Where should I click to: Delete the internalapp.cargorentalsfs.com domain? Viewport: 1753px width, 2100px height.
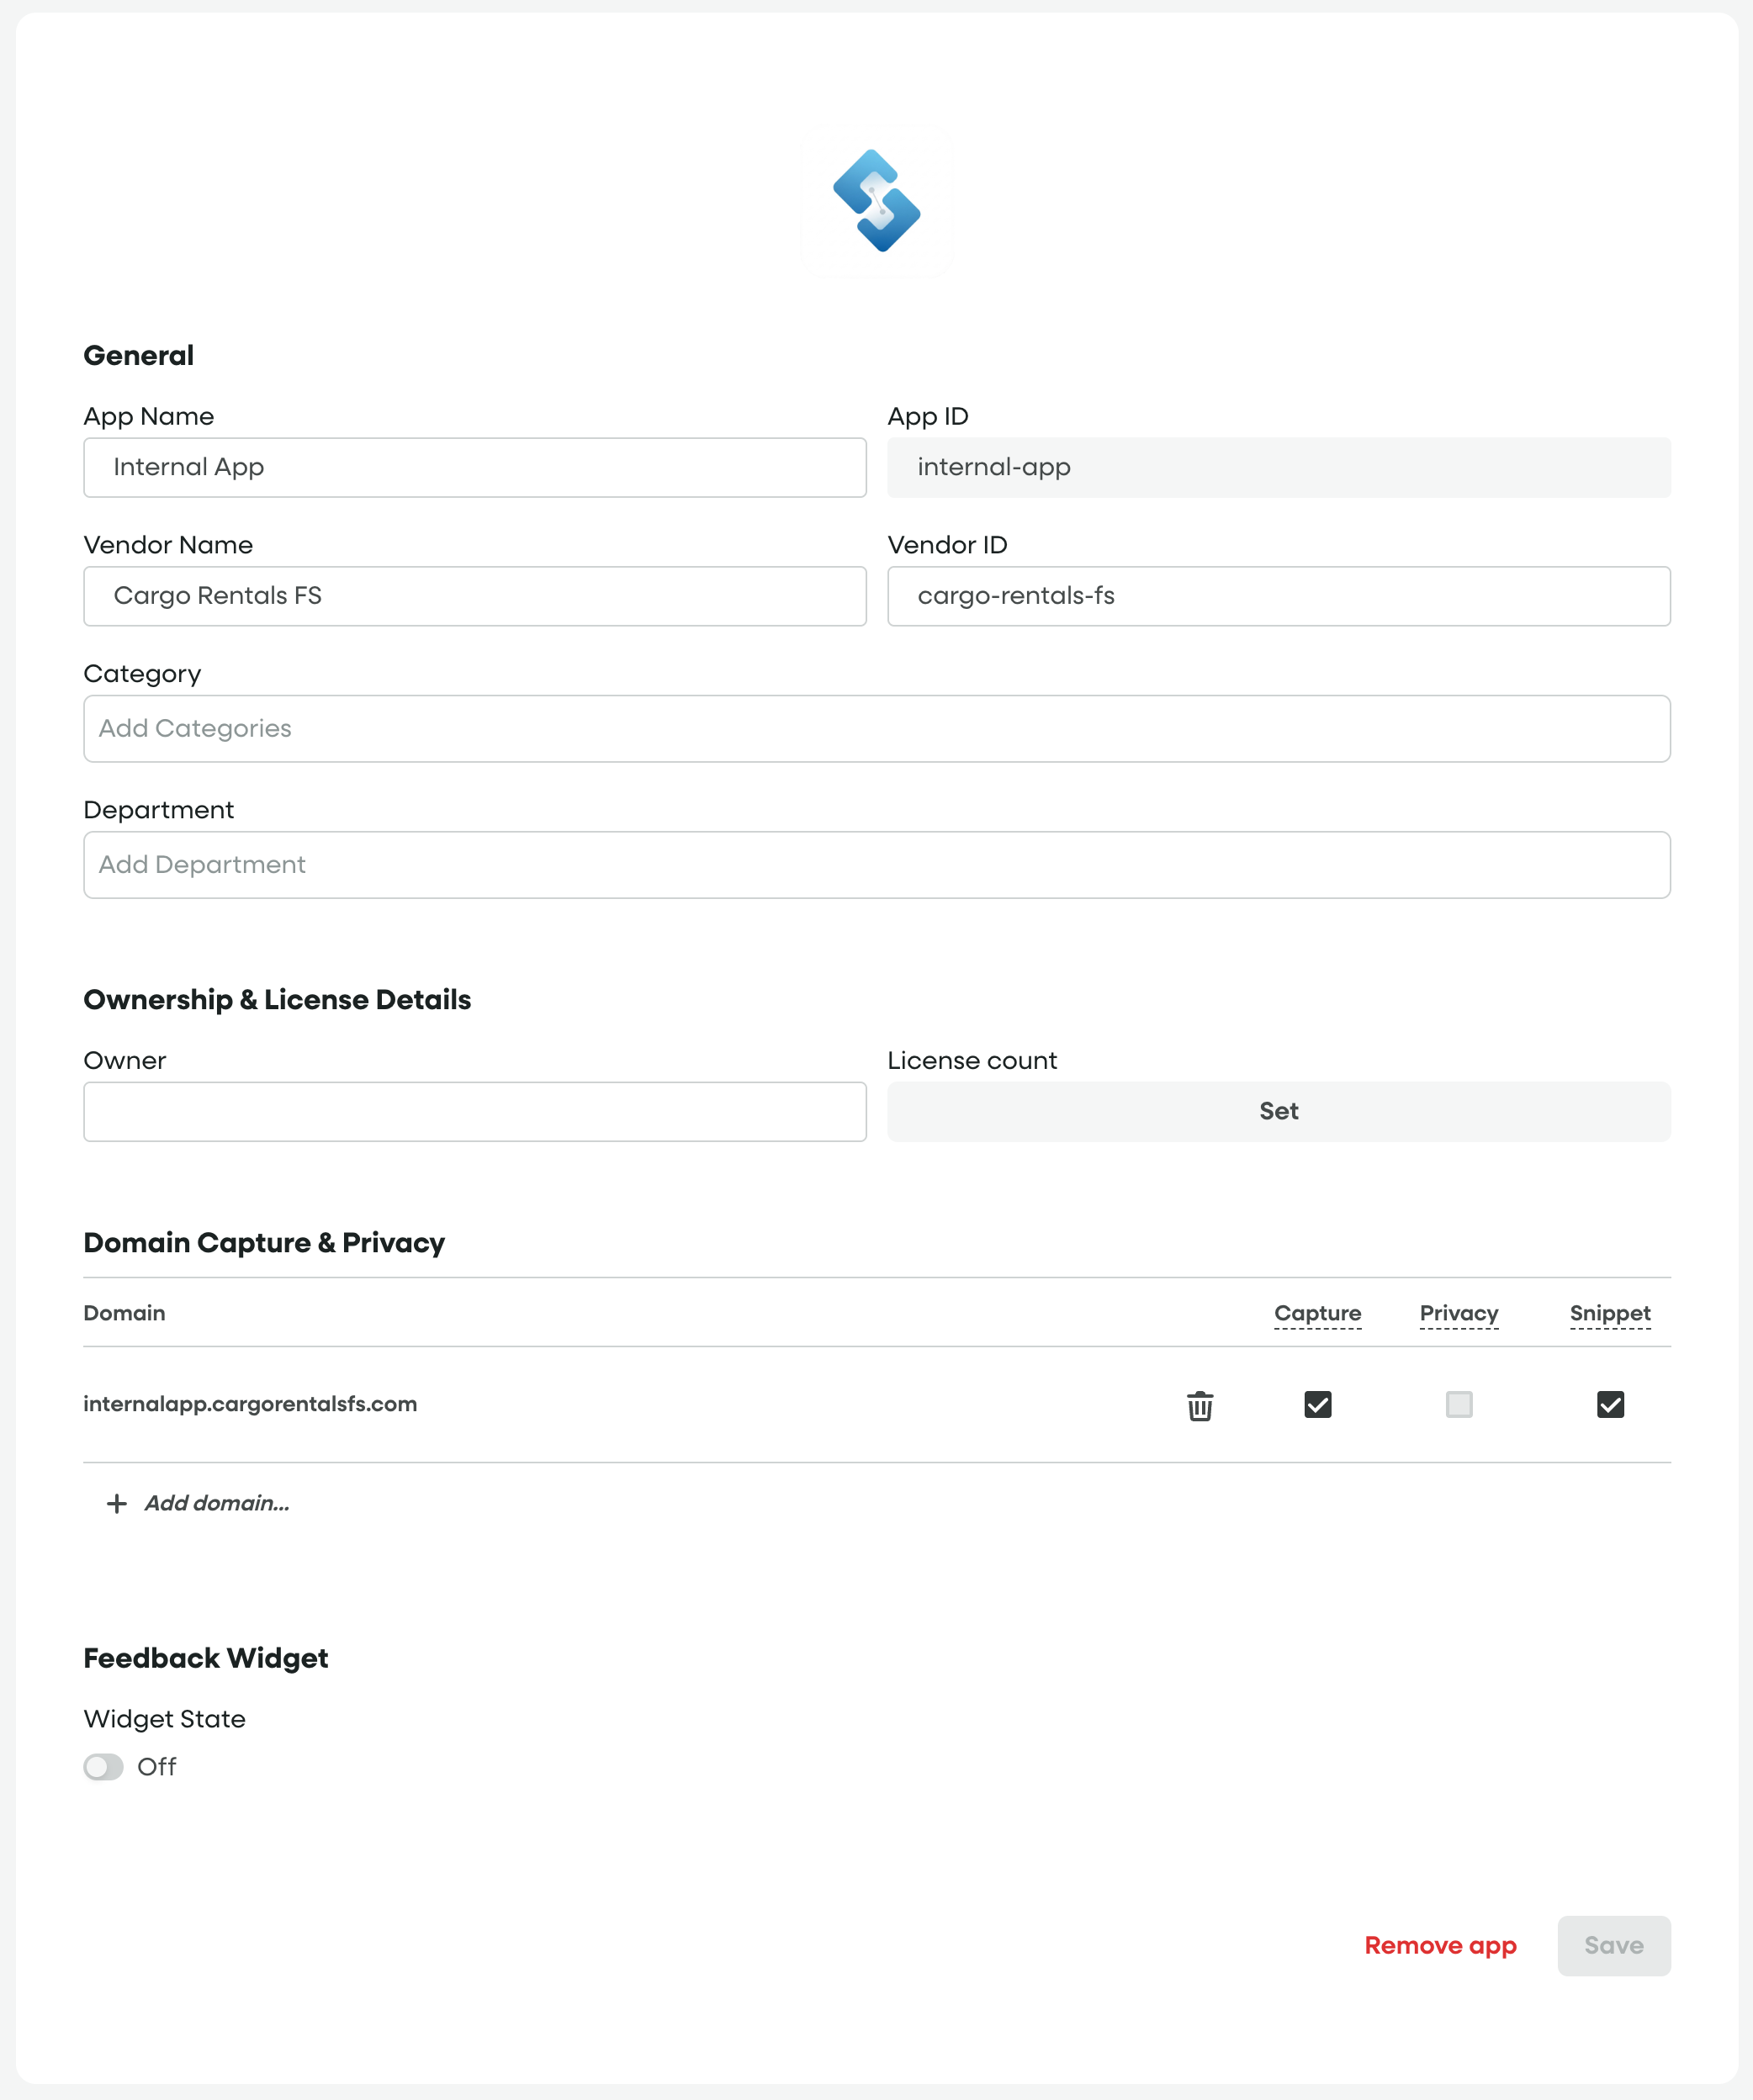point(1199,1405)
